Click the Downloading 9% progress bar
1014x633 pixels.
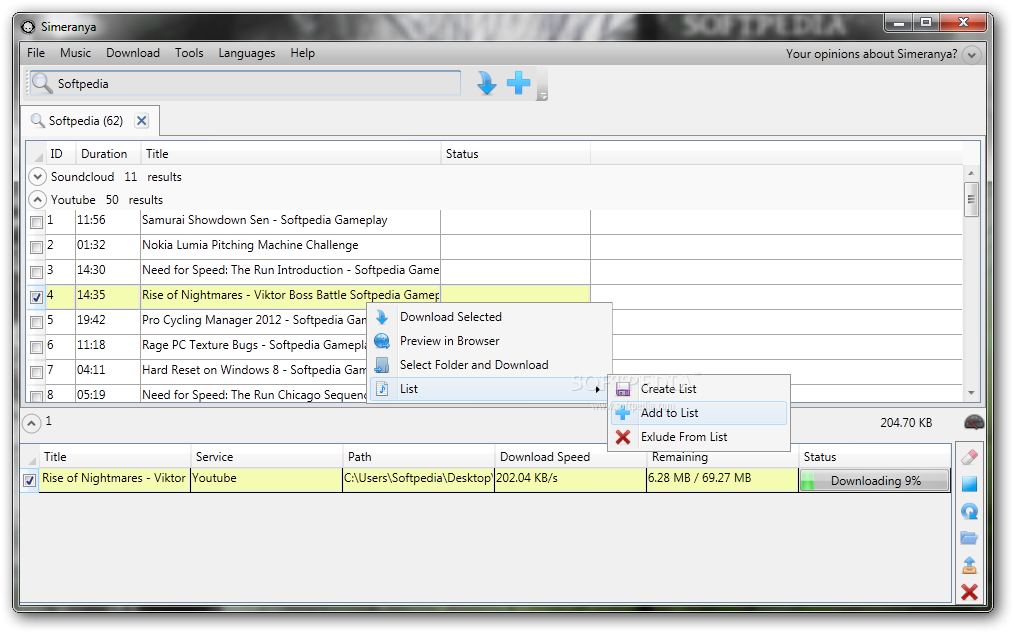coord(875,480)
